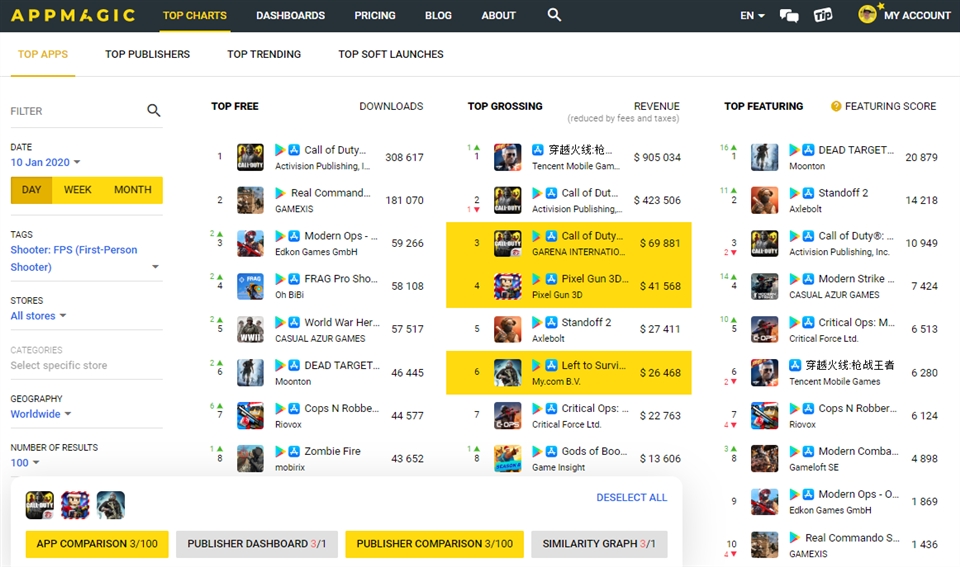Switch date range to MONTH
The height and width of the screenshot is (567, 960).
pyautogui.click(x=132, y=190)
